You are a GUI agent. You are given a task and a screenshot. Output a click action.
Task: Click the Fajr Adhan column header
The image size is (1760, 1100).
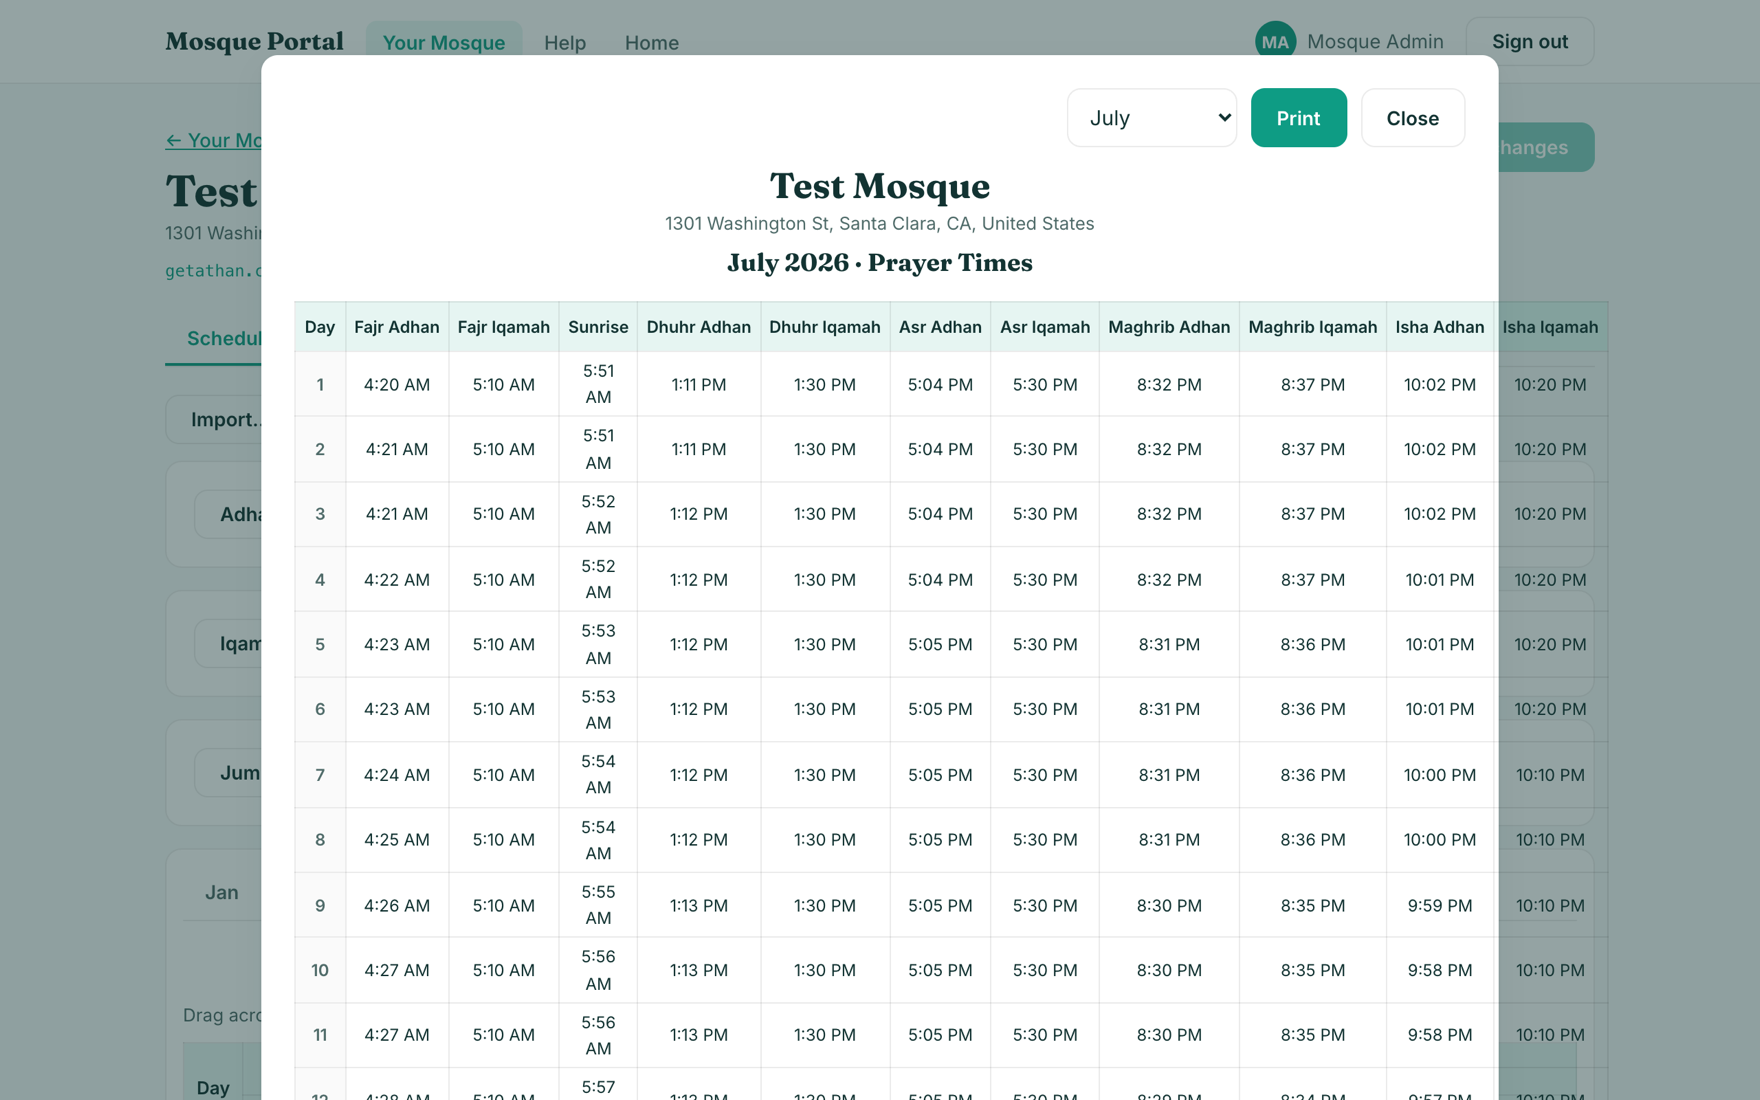pos(397,327)
